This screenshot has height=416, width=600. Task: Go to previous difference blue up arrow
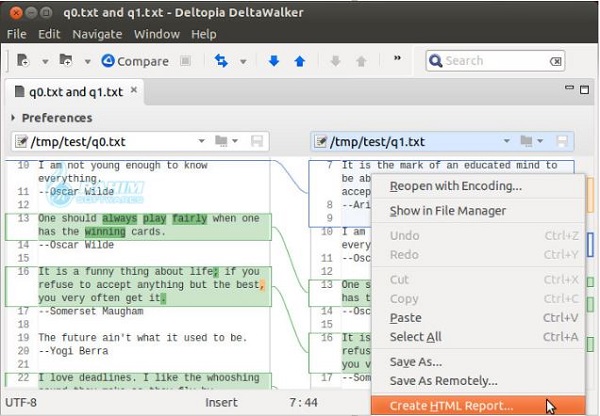click(x=300, y=61)
